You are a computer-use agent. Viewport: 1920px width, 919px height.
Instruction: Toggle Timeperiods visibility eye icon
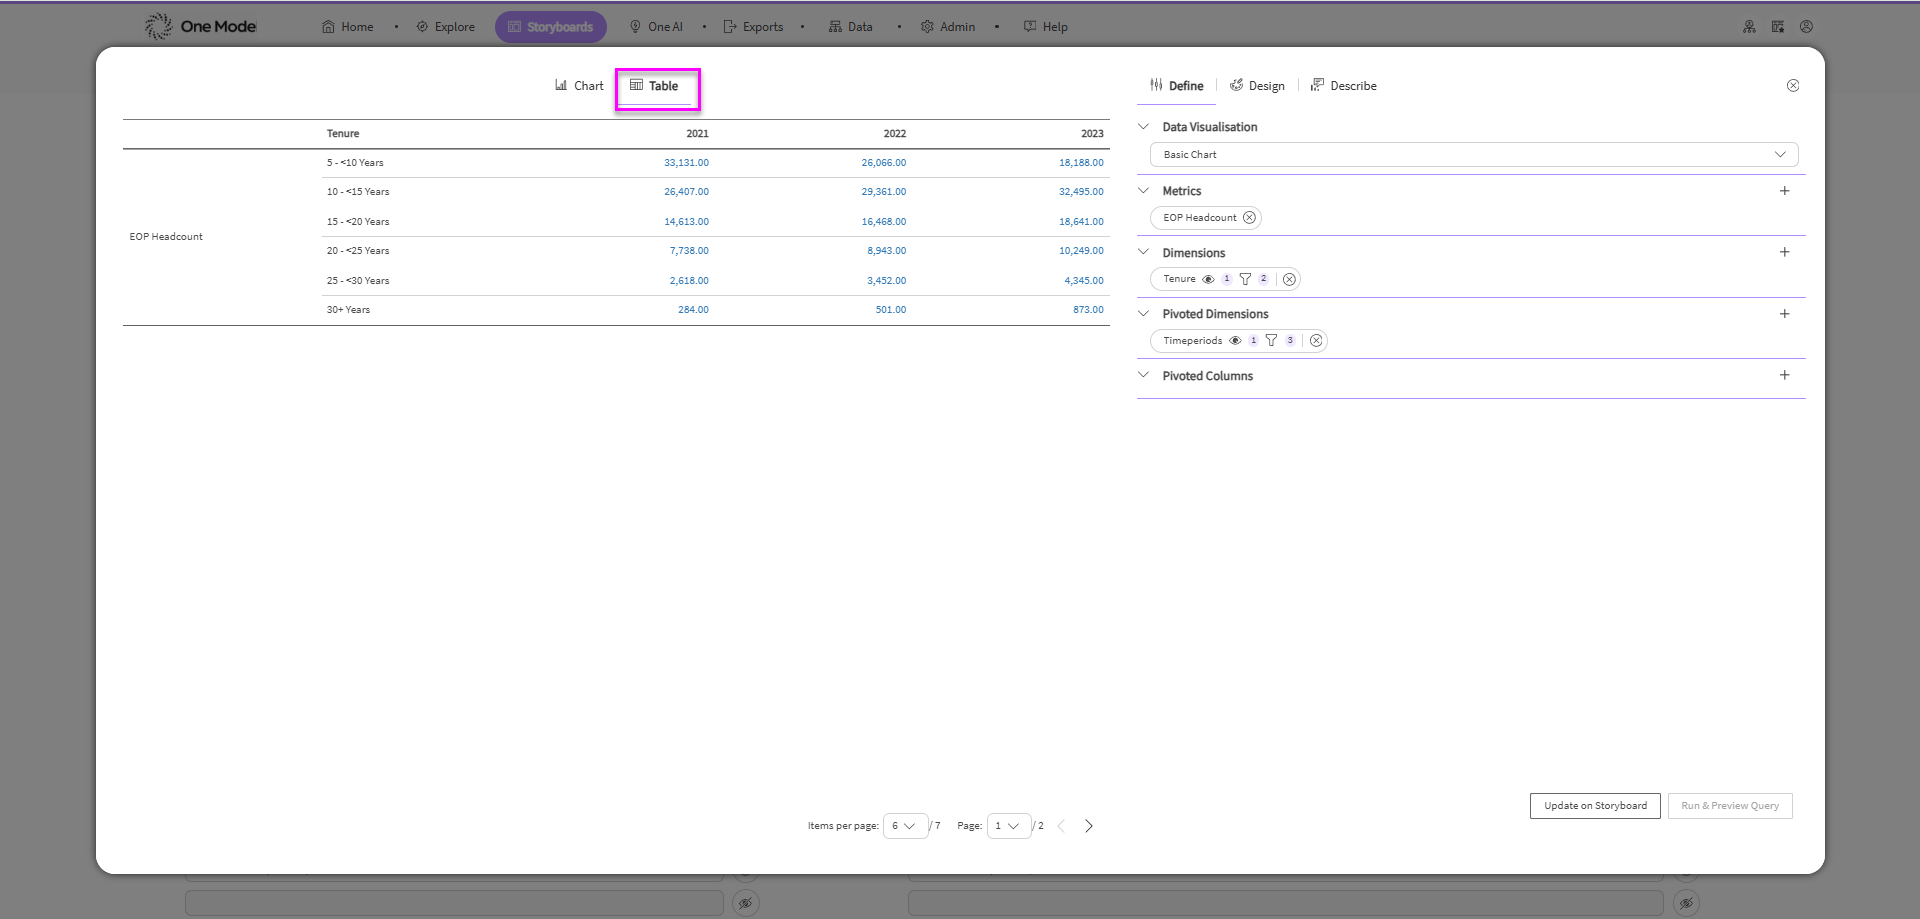pyautogui.click(x=1235, y=341)
